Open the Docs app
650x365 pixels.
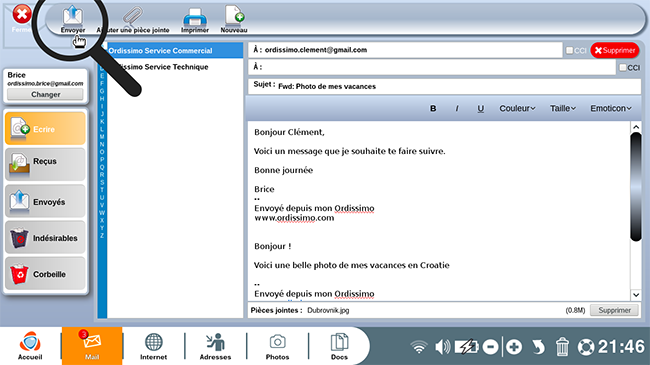[x=339, y=346]
